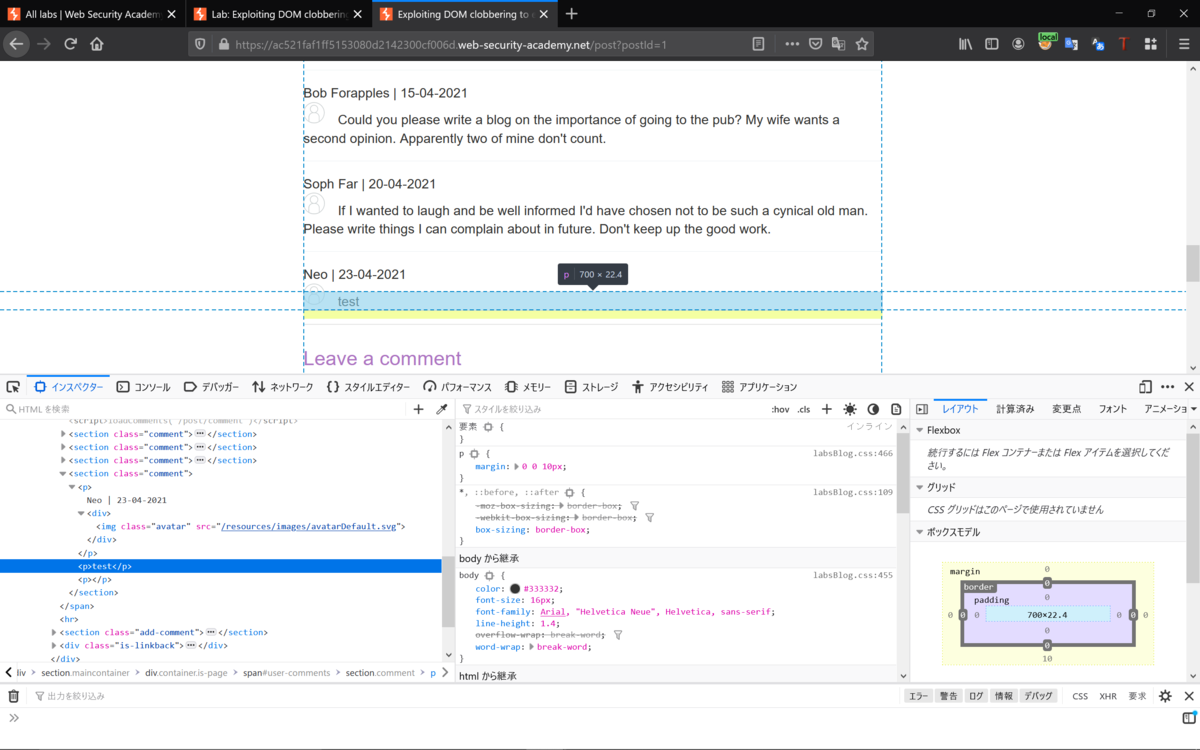Toggle the 3-pane inspector sidebar icon

click(x=922, y=409)
